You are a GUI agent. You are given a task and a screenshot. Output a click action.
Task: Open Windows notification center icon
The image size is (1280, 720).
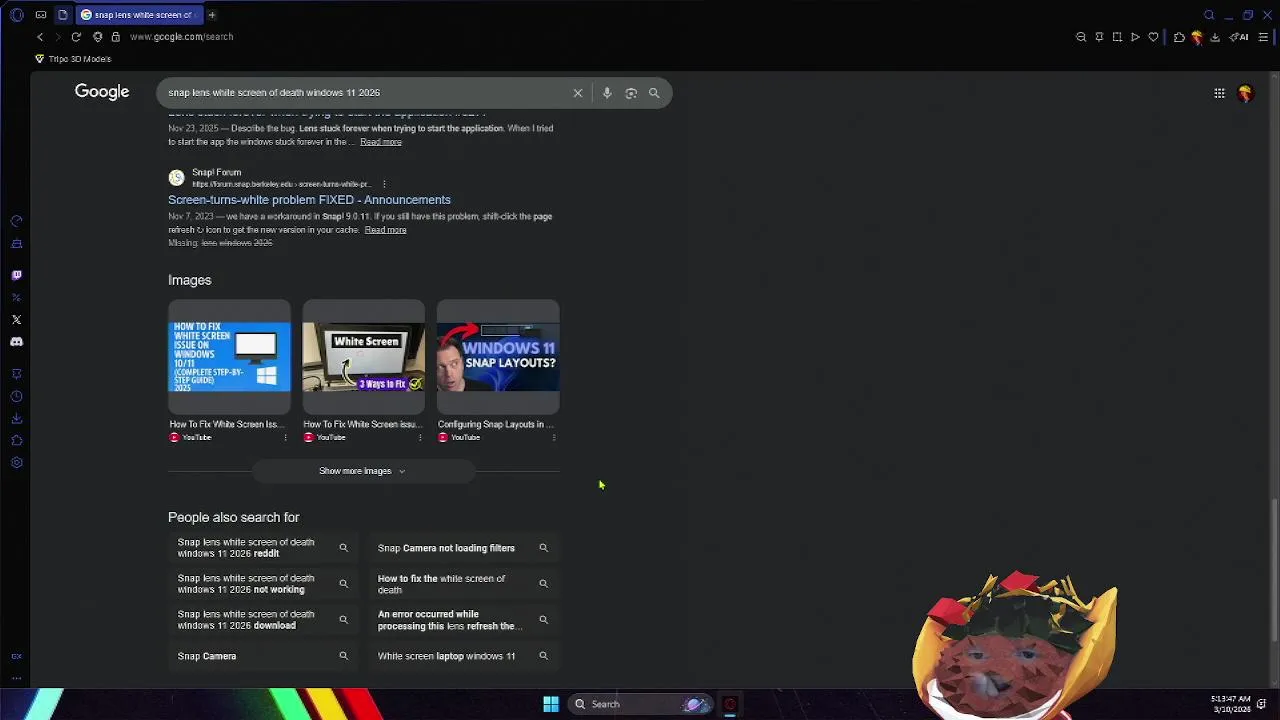pyautogui.click(x=1262, y=704)
